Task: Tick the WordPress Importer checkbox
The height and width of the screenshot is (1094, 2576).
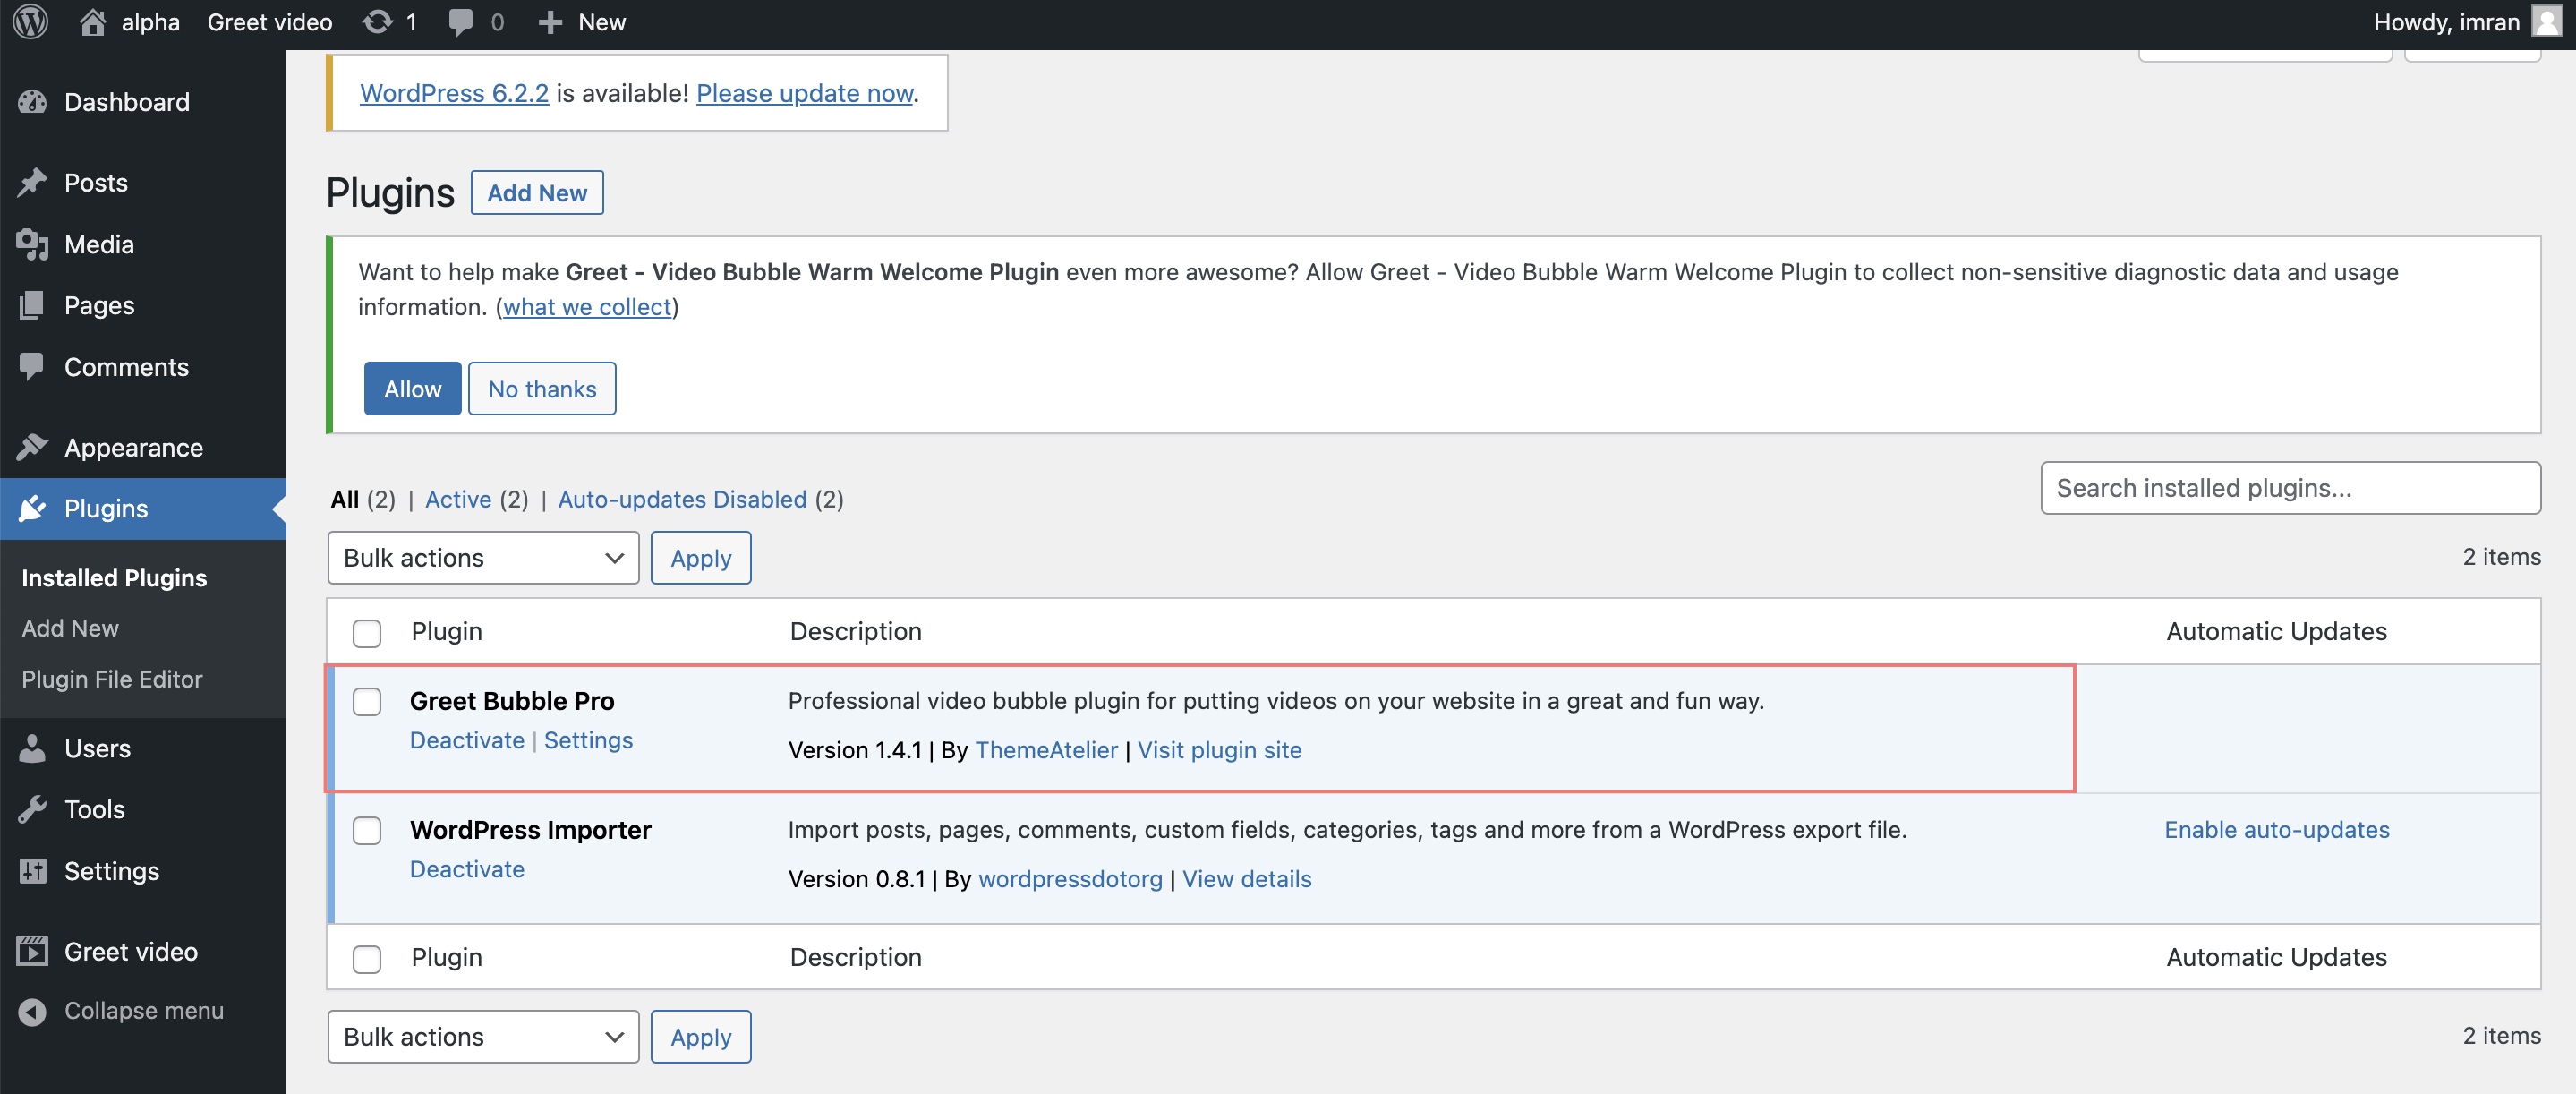Action: pyautogui.click(x=367, y=831)
